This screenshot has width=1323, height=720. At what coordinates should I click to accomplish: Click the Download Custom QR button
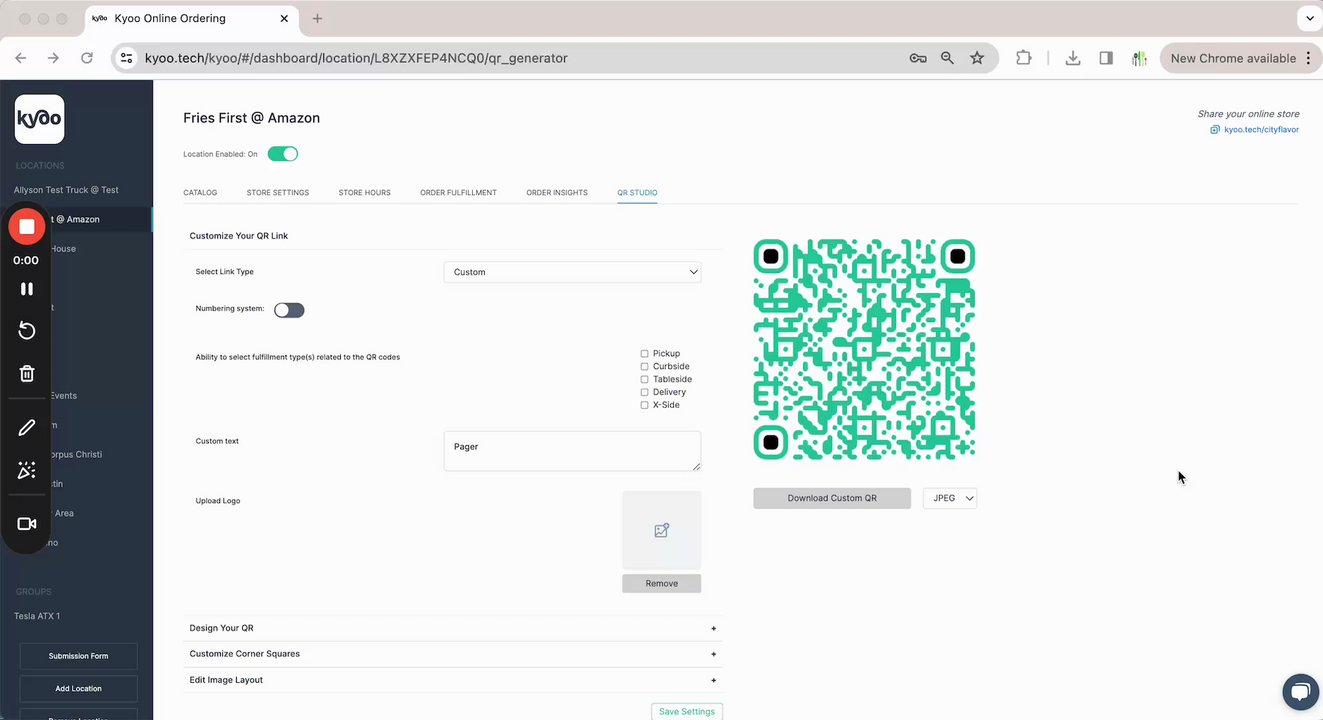coord(832,498)
